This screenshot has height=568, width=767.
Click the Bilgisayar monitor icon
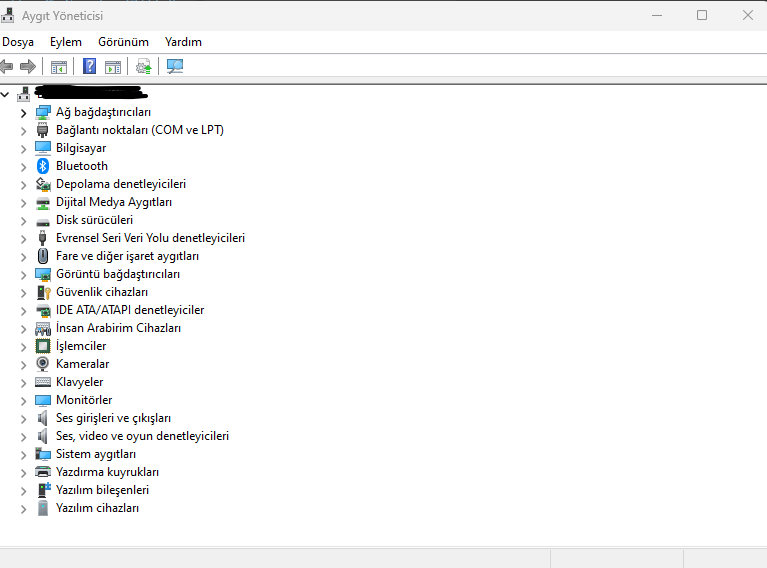pyautogui.click(x=43, y=148)
